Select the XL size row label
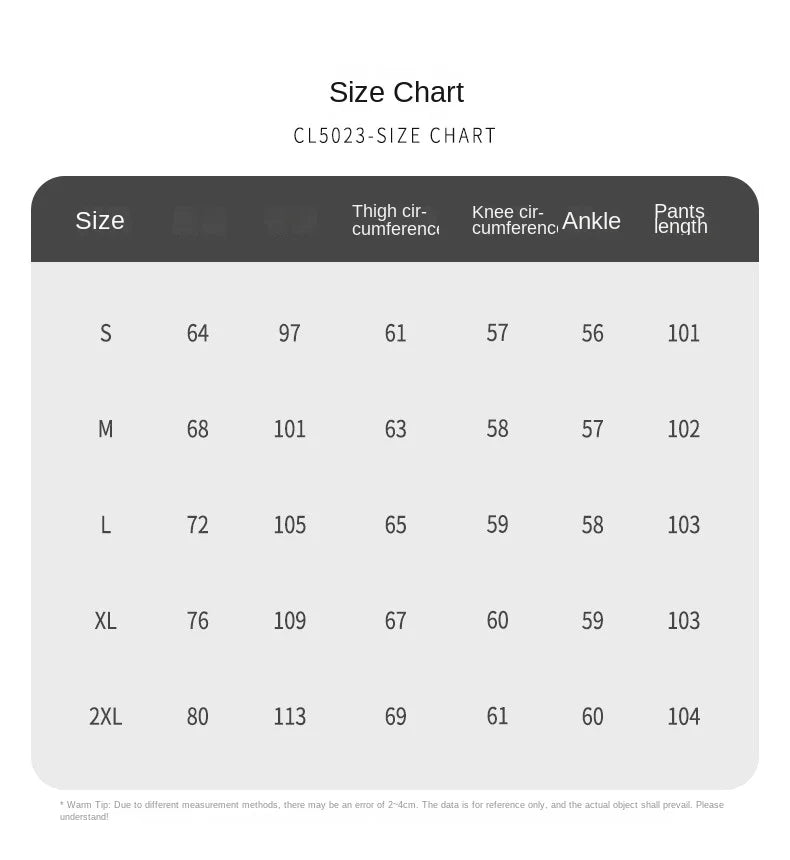Screen dimensions: 790x860 point(106,621)
